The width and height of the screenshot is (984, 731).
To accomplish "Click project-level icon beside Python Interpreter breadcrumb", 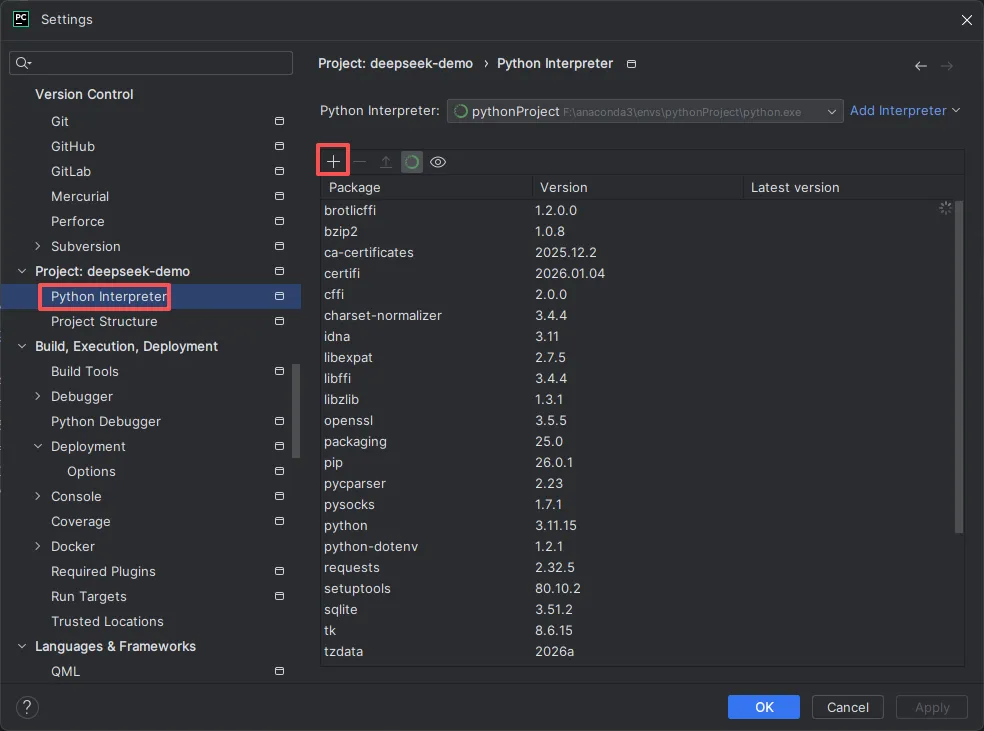I will (x=631, y=64).
